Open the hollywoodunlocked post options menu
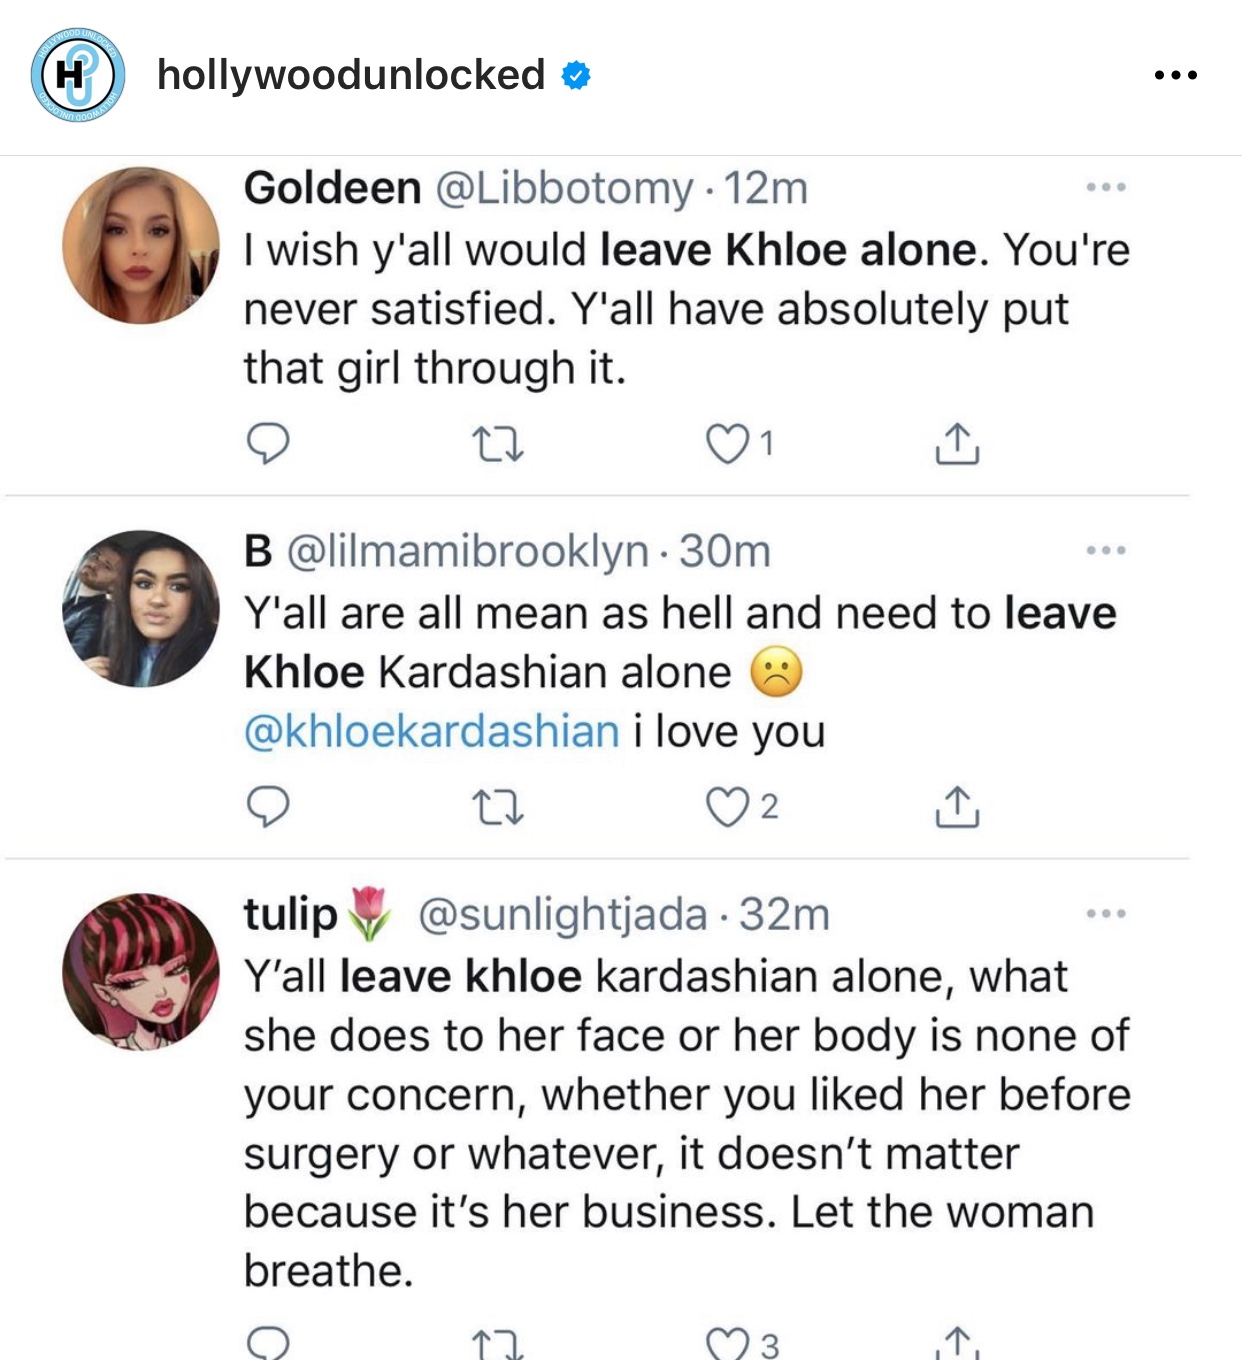Screen dimensions: 1242x1360 click(x=1175, y=75)
